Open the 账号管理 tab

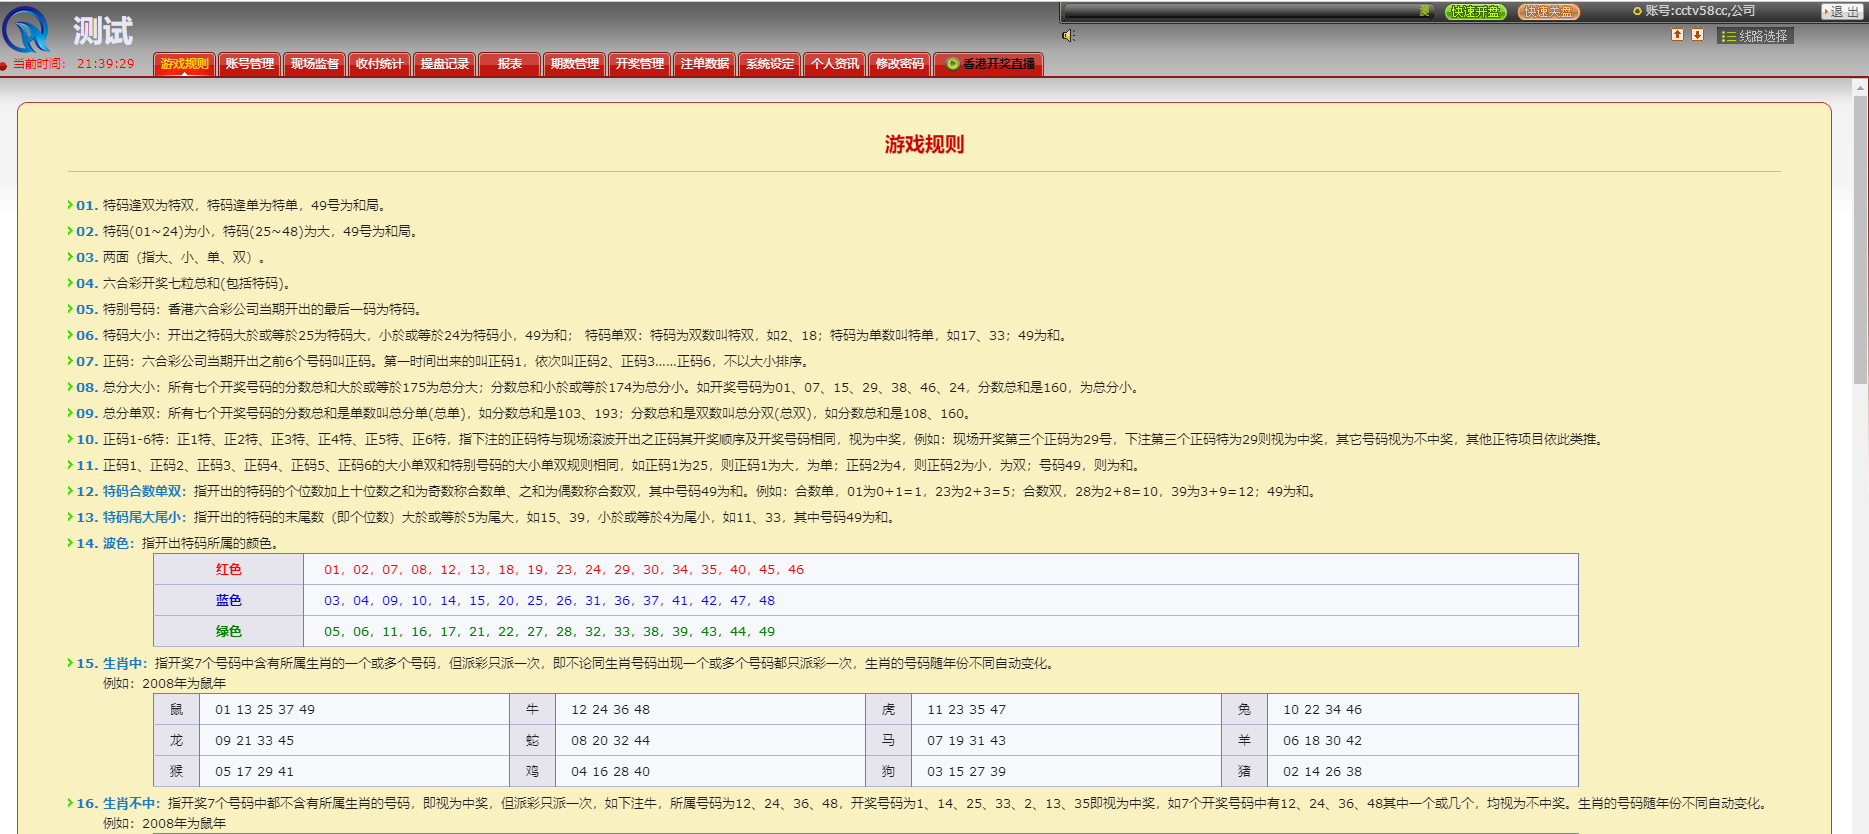[x=250, y=64]
